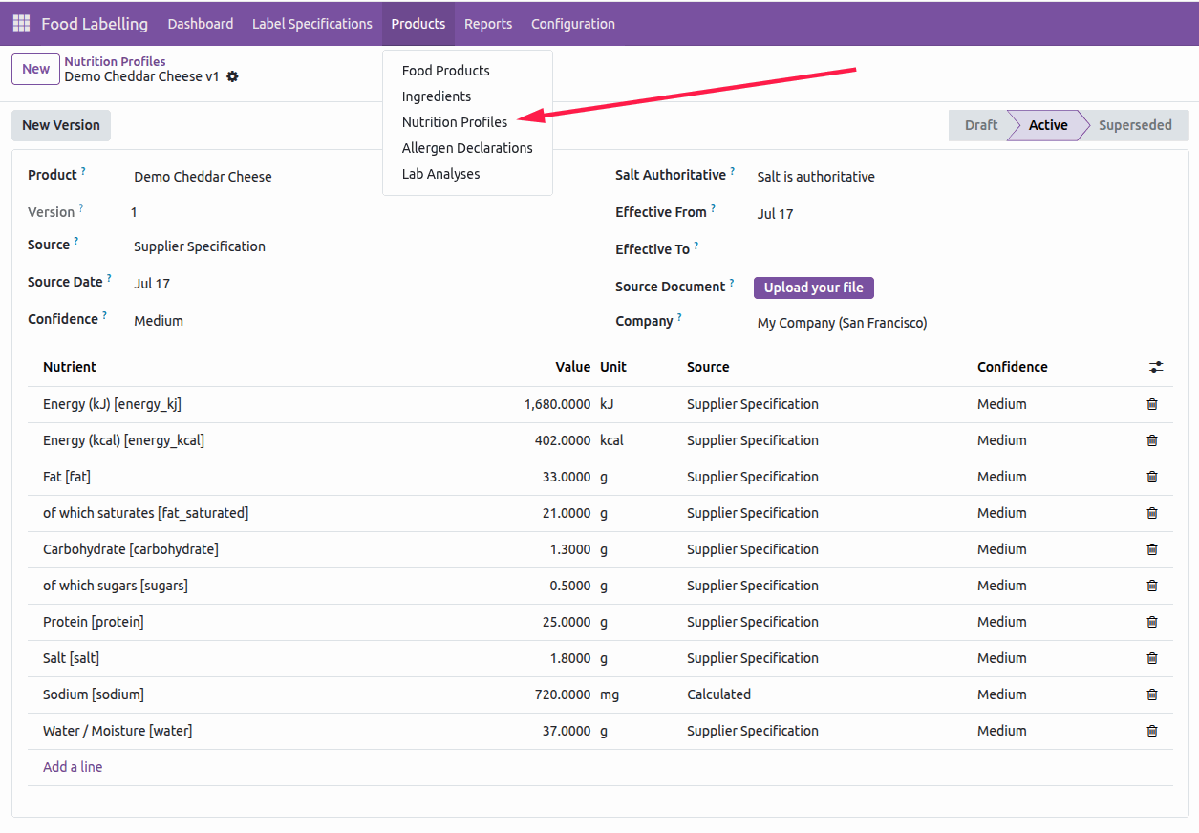Open the Reports menu

(x=488, y=24)
